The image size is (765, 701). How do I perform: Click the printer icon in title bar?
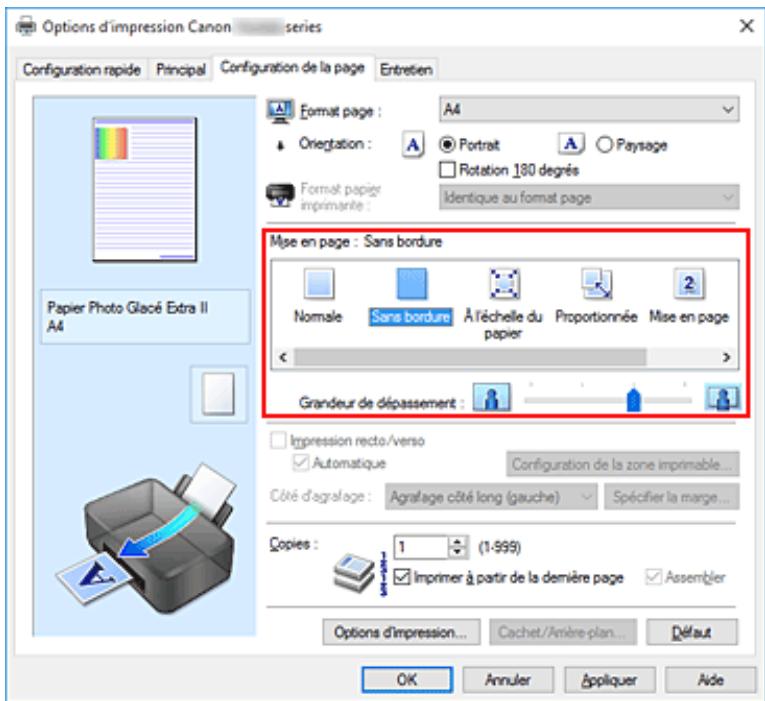26,26
